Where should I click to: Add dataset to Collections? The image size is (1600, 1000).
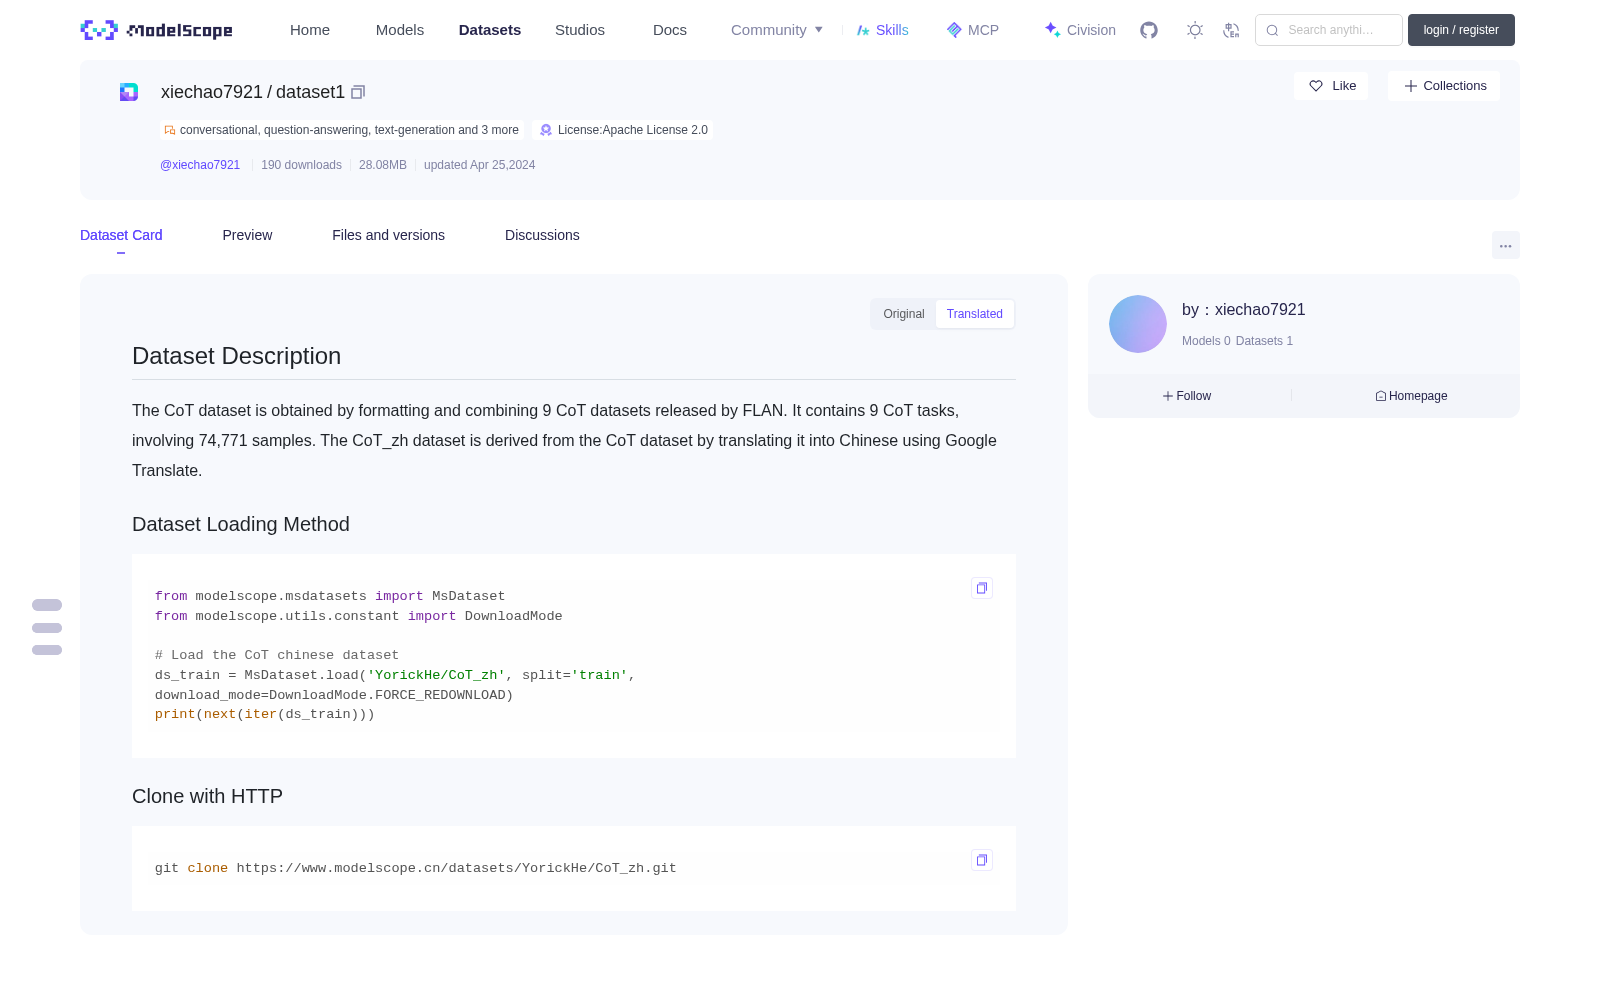click(x=1444, y=86)
